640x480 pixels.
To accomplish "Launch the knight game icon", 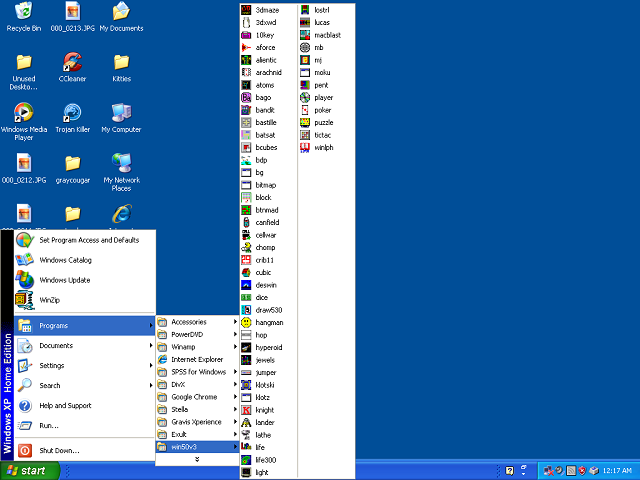I will pyautogui.click(x=246, y=410).
